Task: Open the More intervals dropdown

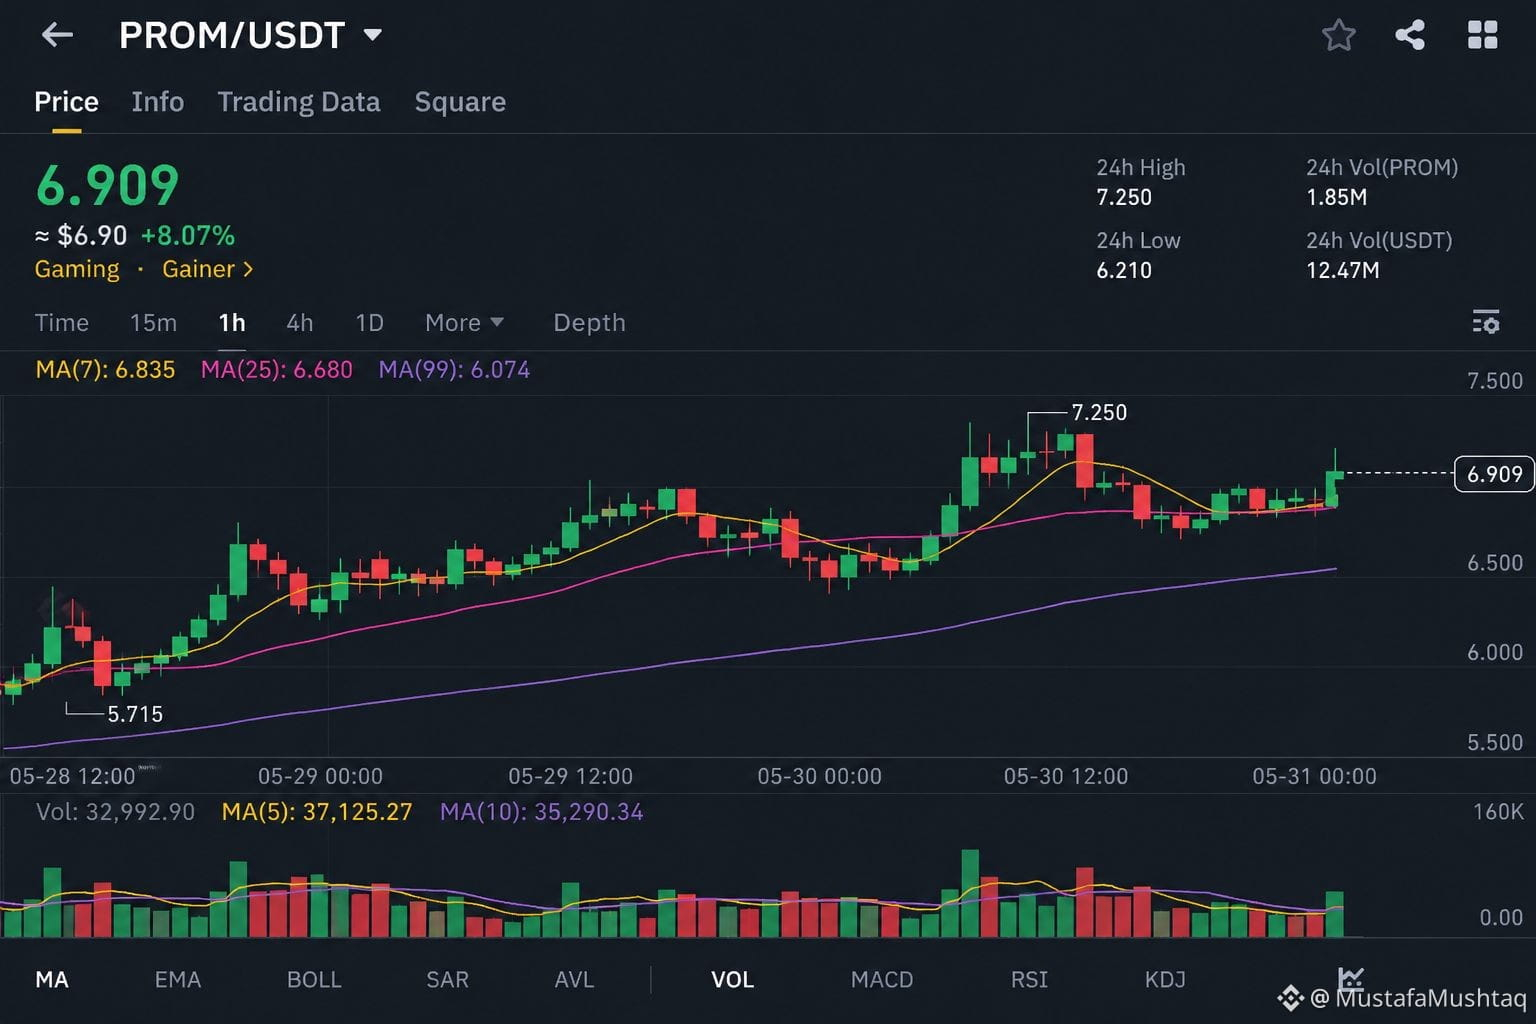Action: [464, 322]
